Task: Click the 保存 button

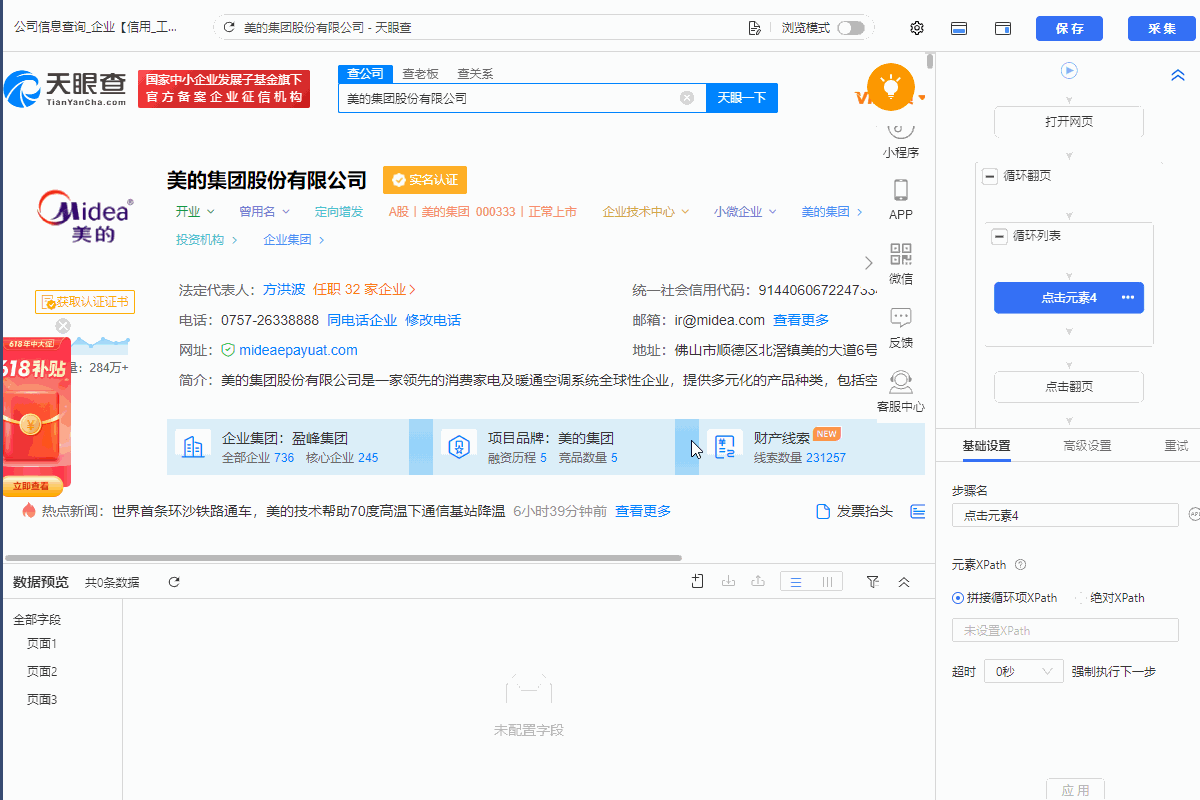Action: (x=1069, y=28)
